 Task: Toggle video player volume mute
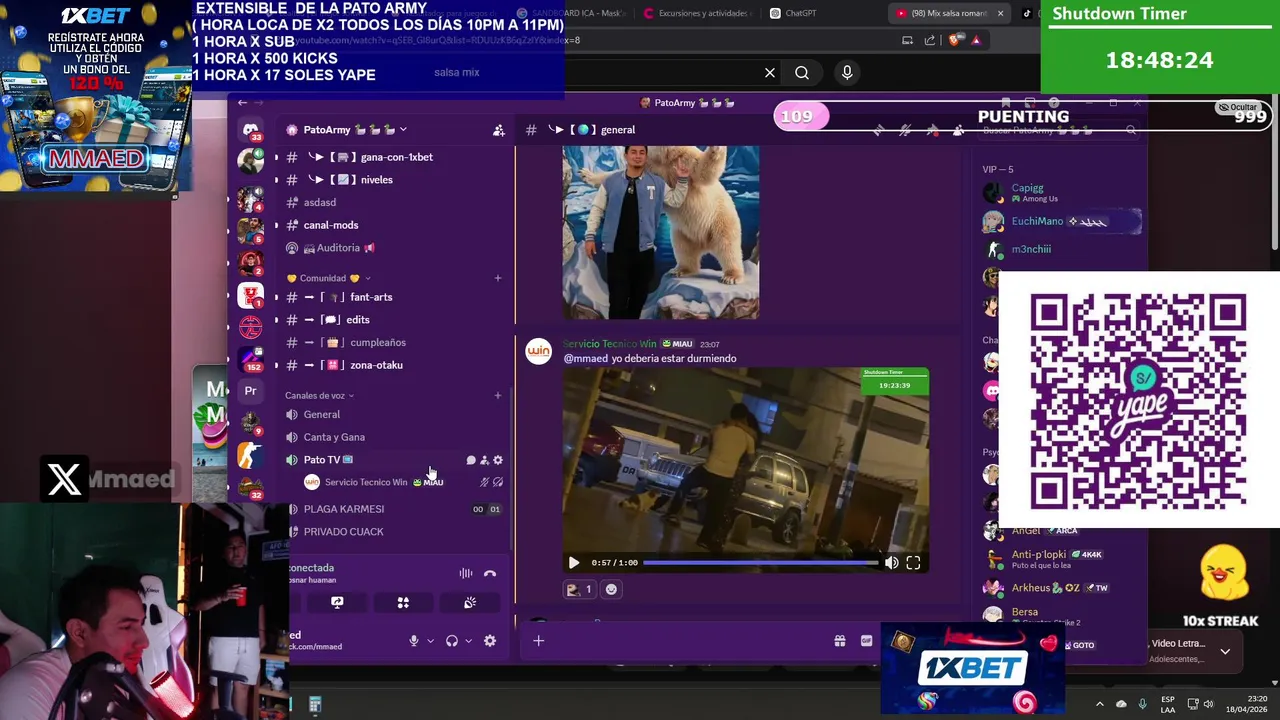[891, 563]
